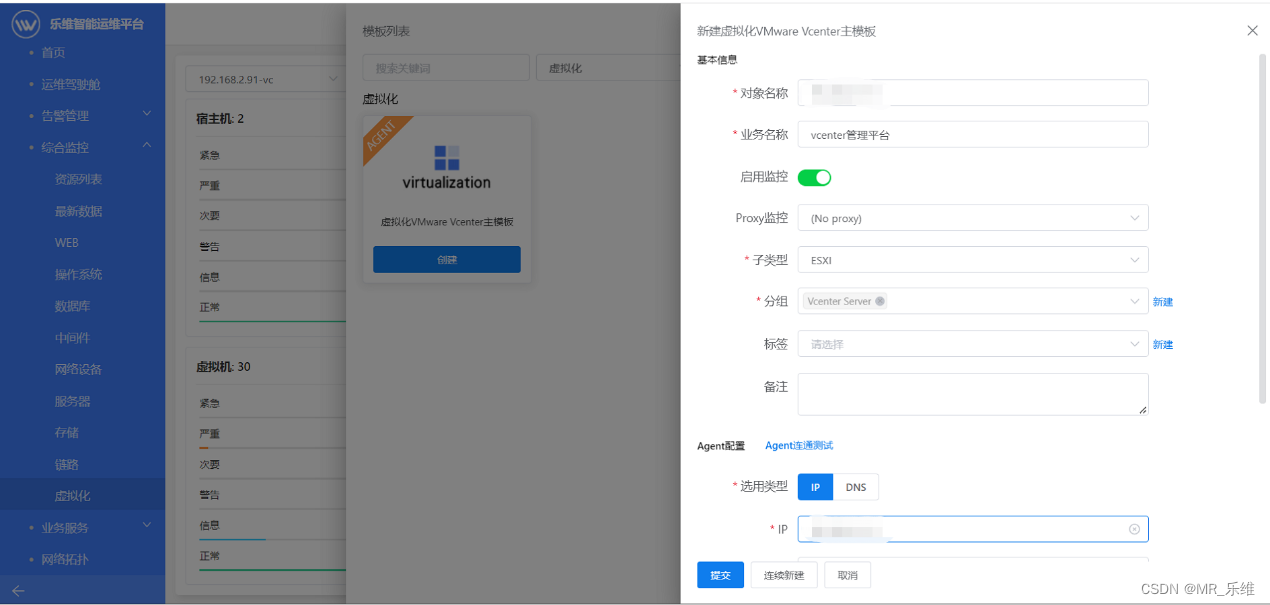Click the 提交 submit button
This screenshot has height=605, width=1270.
(x=720, y=575)
